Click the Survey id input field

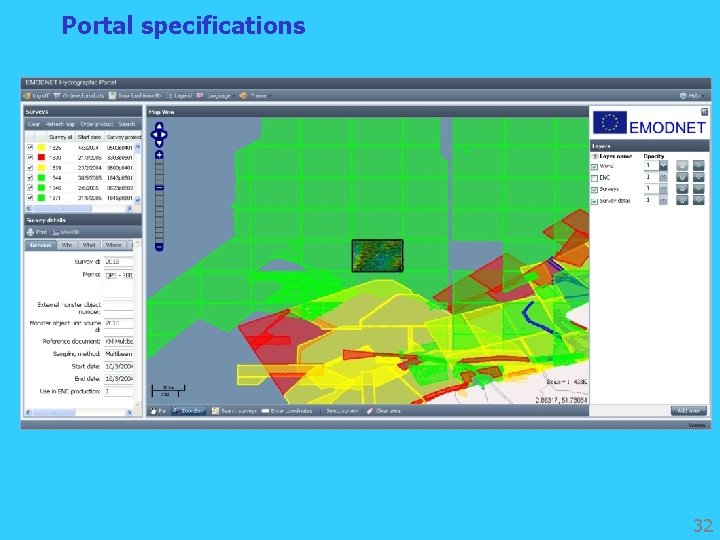coord(118,262)
